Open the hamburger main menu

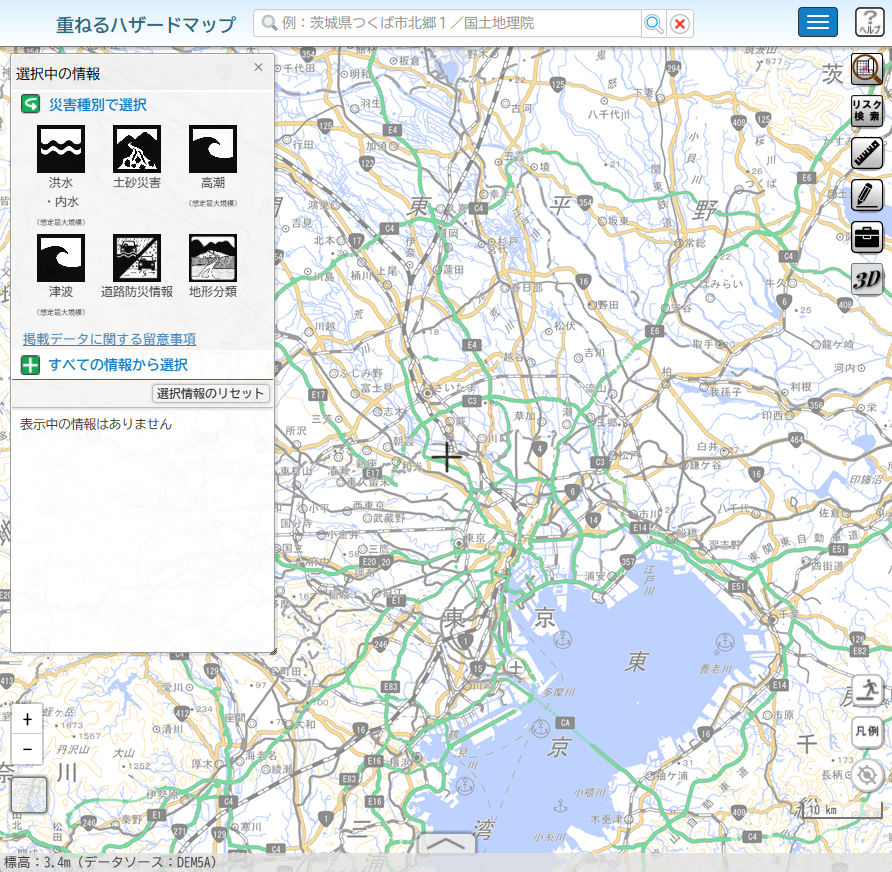[817, 22]
